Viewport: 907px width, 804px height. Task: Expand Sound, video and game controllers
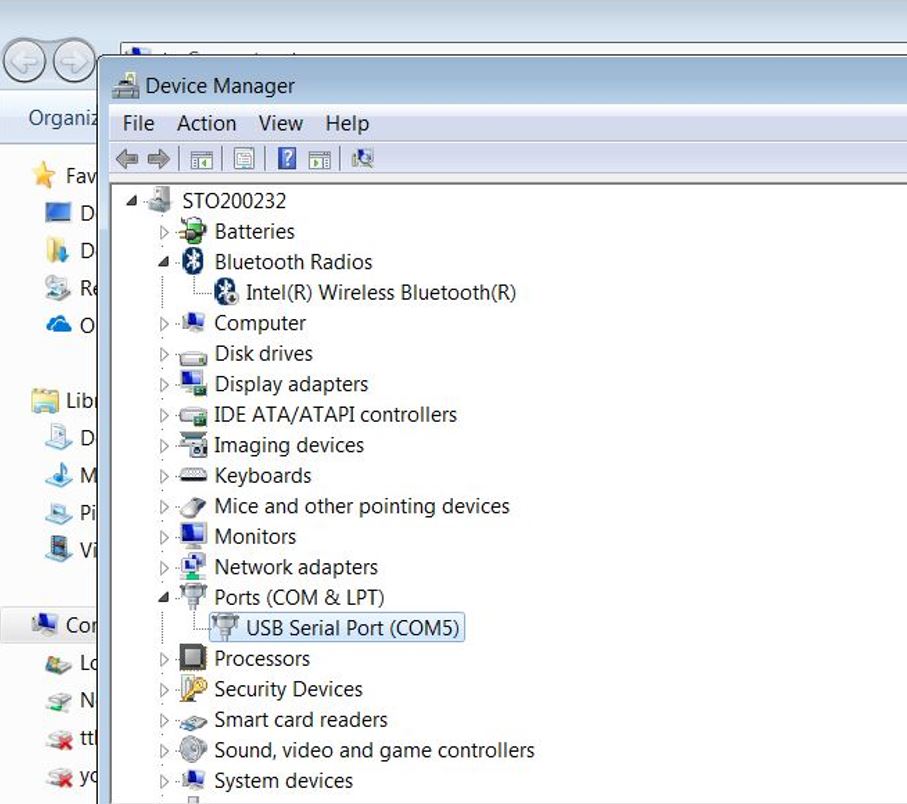tap(164, 751)
